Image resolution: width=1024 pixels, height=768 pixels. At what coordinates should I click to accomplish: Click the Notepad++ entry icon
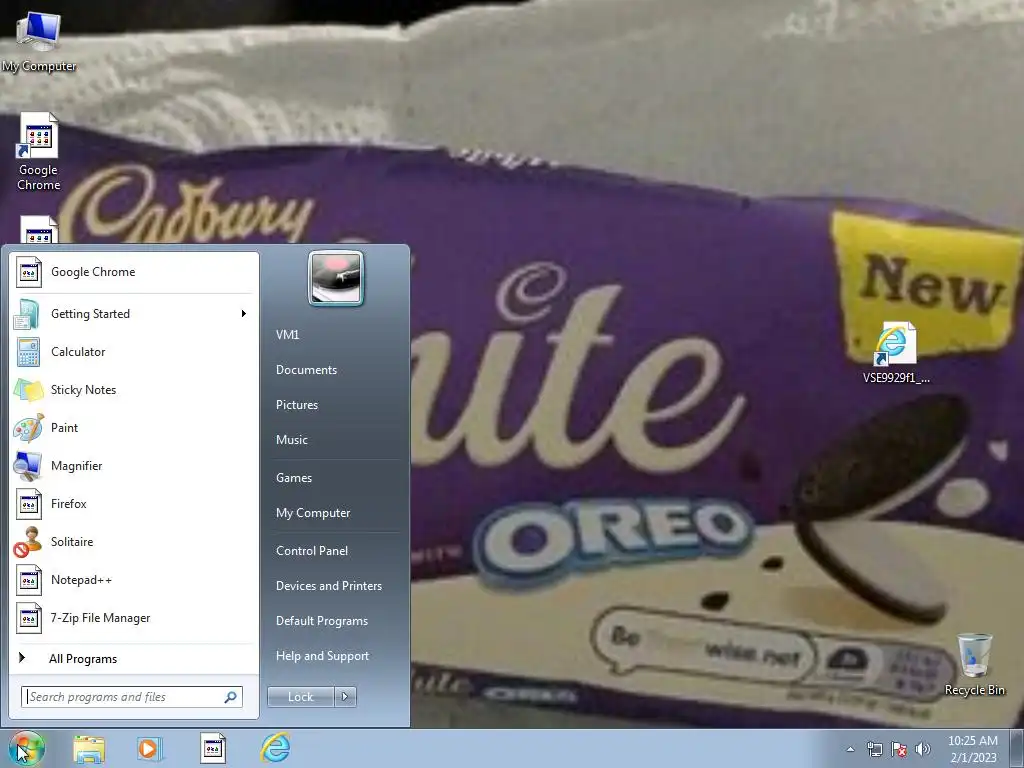coord(29,581)
